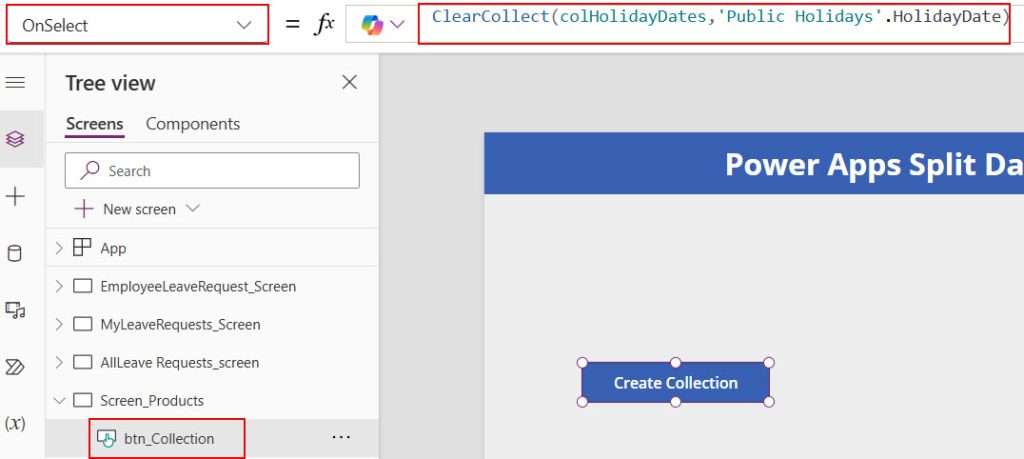
Task: Expand the EmployeeLeaveRequest_Screen node
Action: point(59,286)
